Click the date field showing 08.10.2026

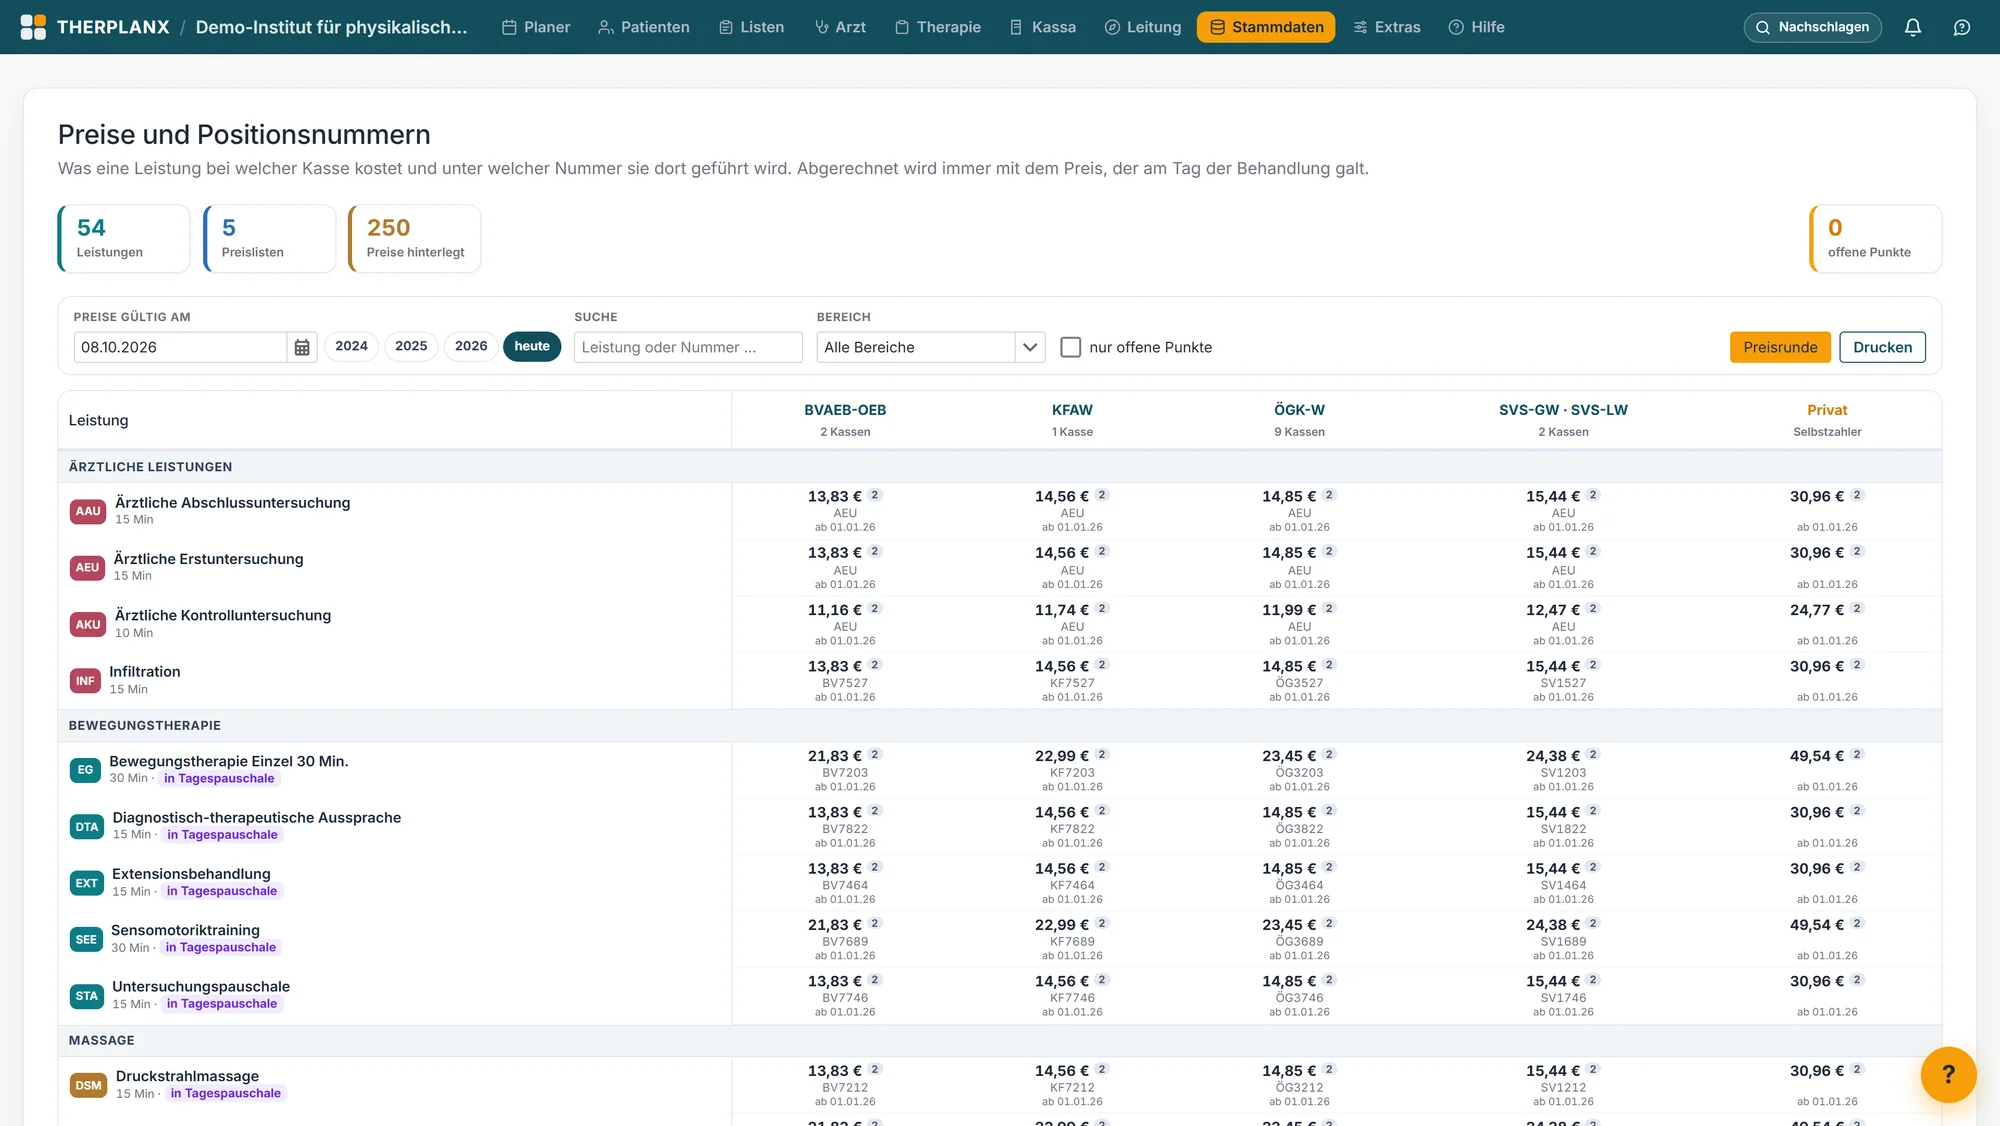click(x=180, y=347)
